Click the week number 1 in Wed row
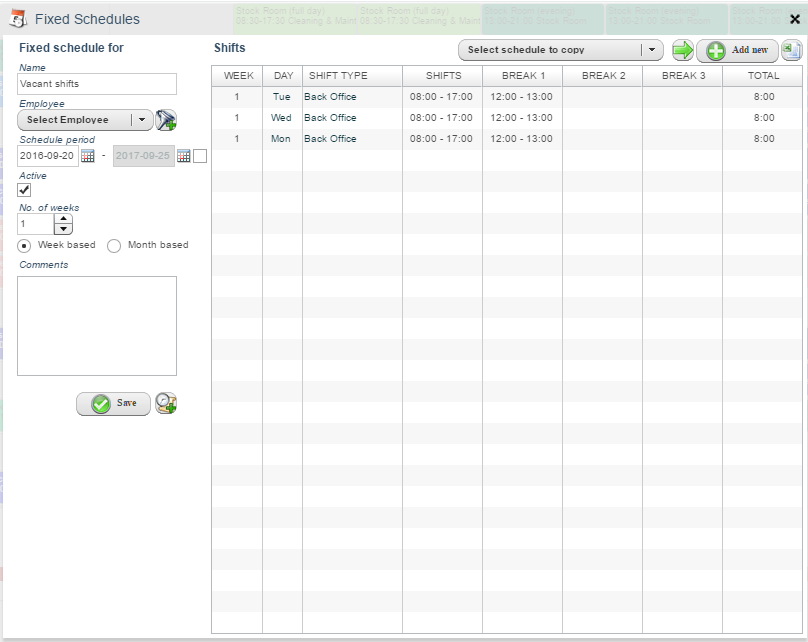This screenshot has height=642, width=808. (x=237, y=118)
